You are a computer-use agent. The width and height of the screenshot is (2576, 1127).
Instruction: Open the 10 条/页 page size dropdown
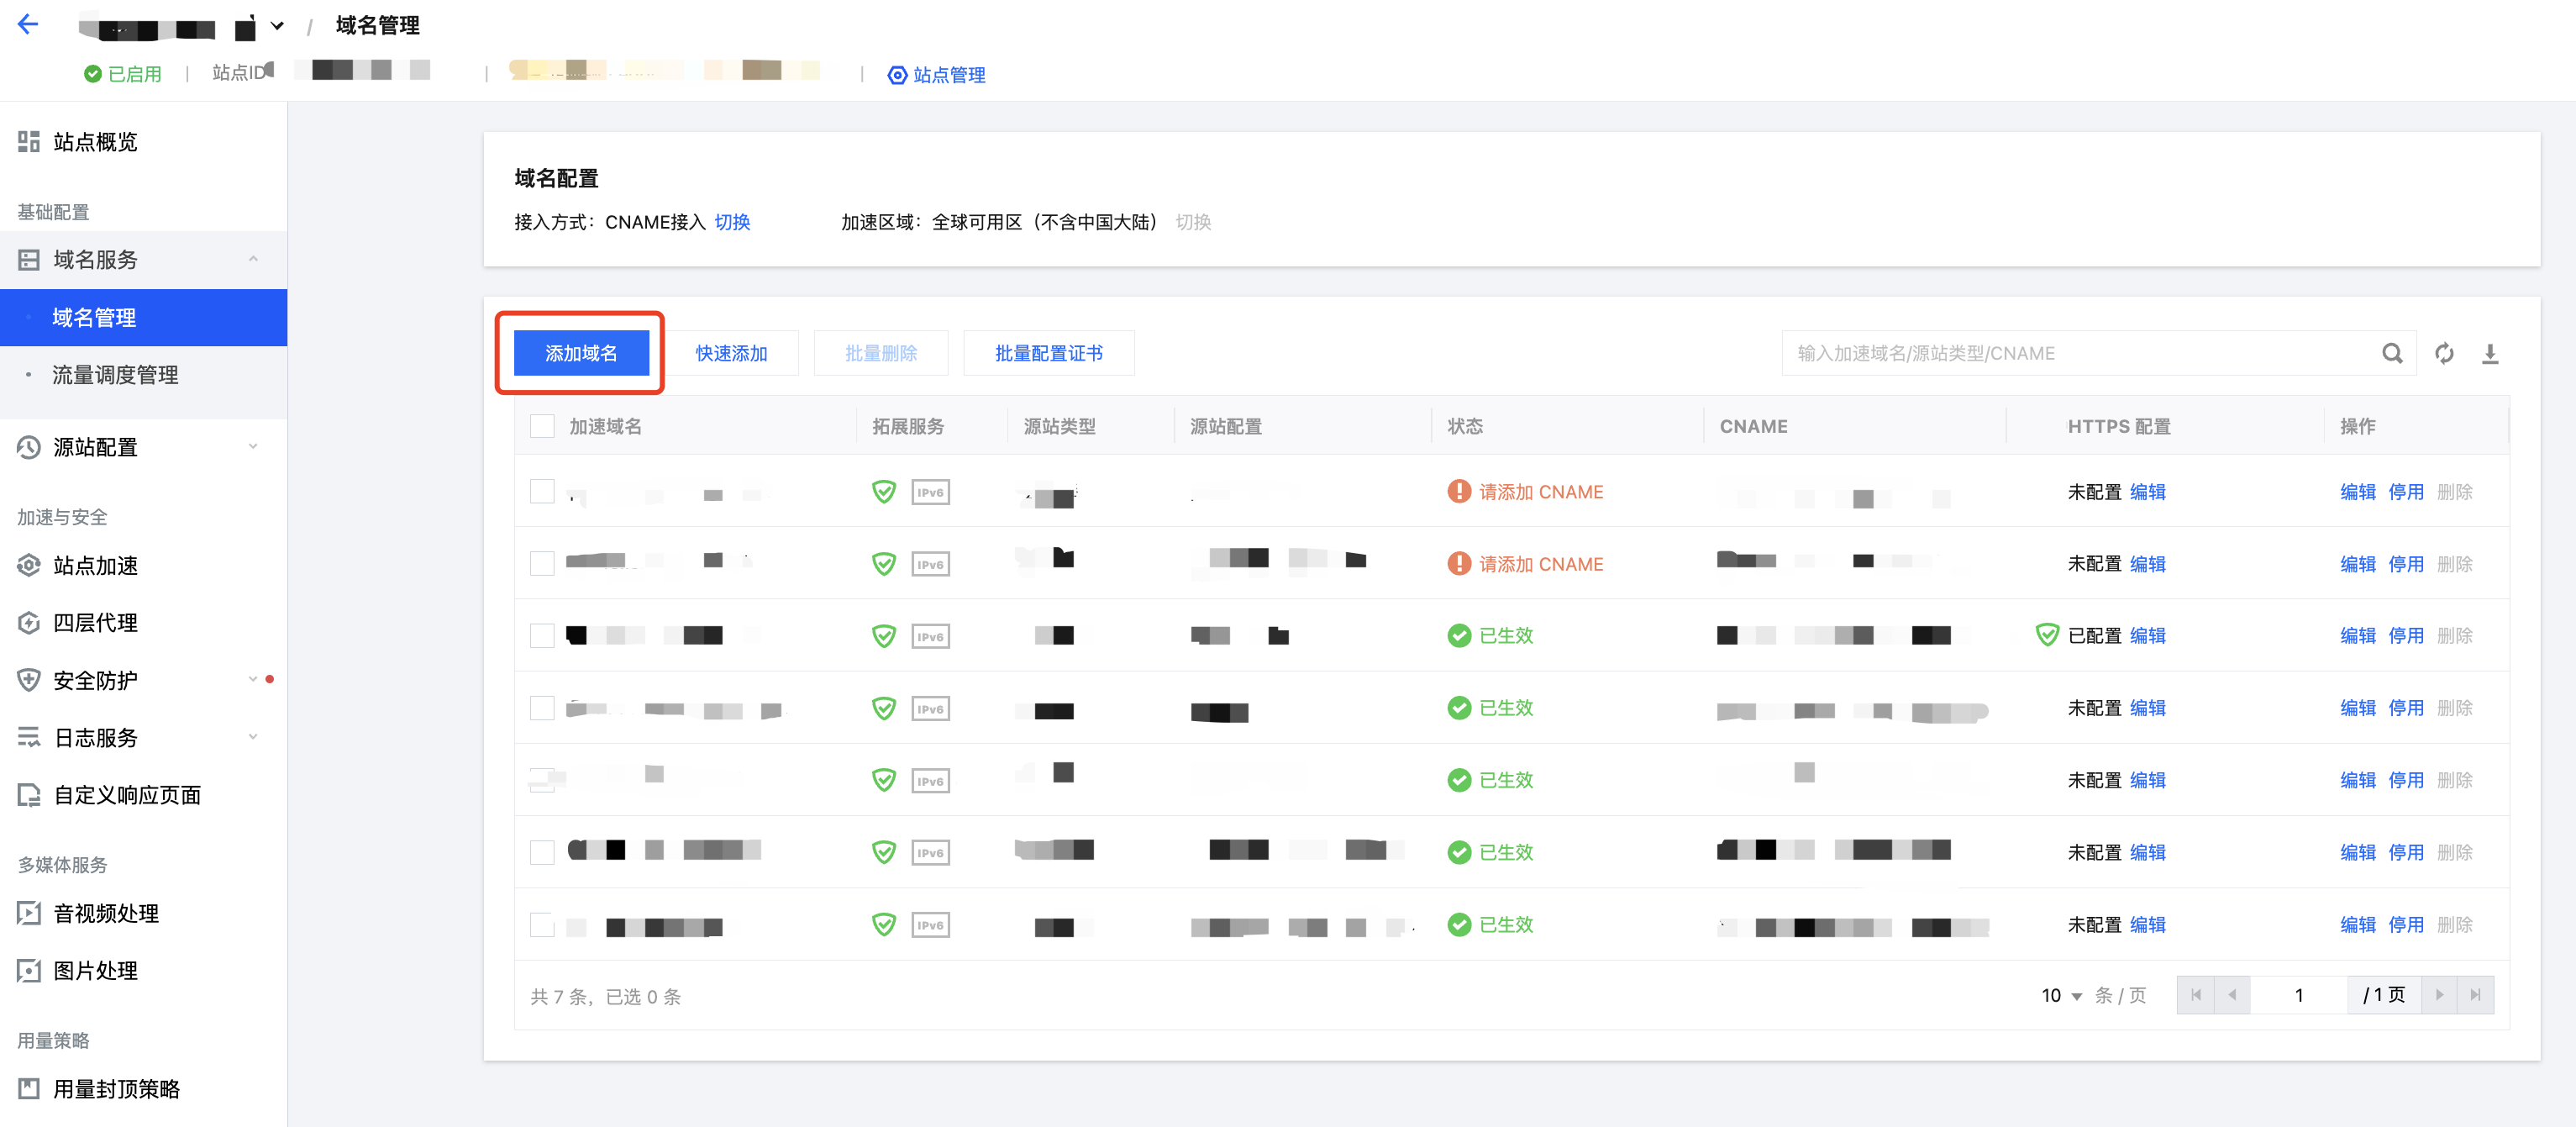click(x=2061, y=995)
